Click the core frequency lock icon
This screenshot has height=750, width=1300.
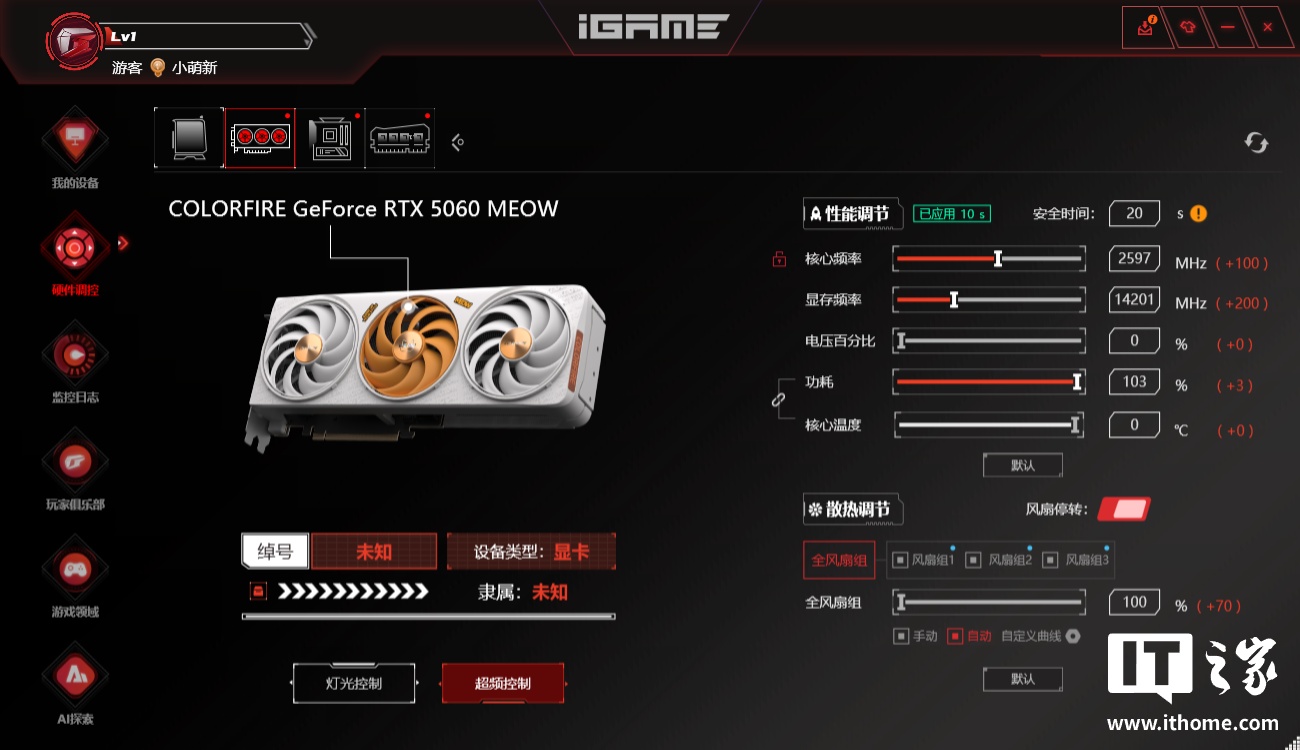coord(779,260)
